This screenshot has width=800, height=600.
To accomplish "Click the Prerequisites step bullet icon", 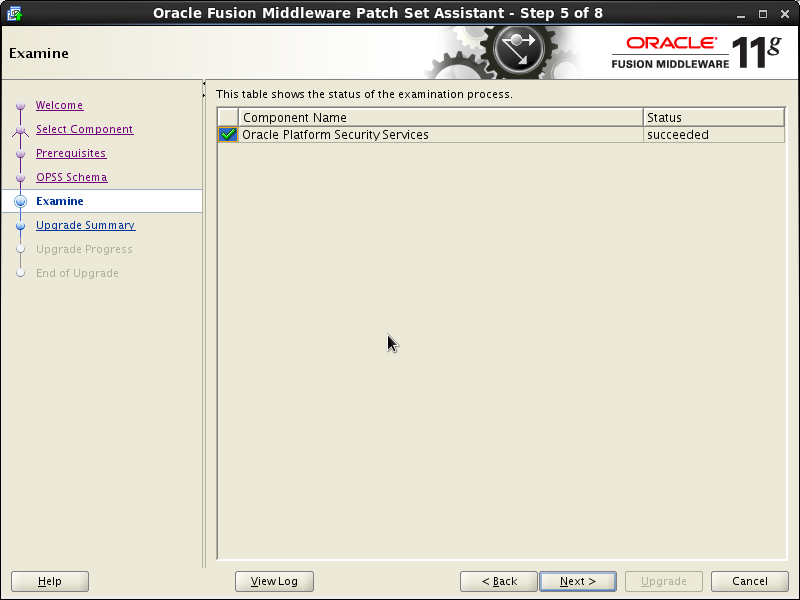I will coord(20,154).
